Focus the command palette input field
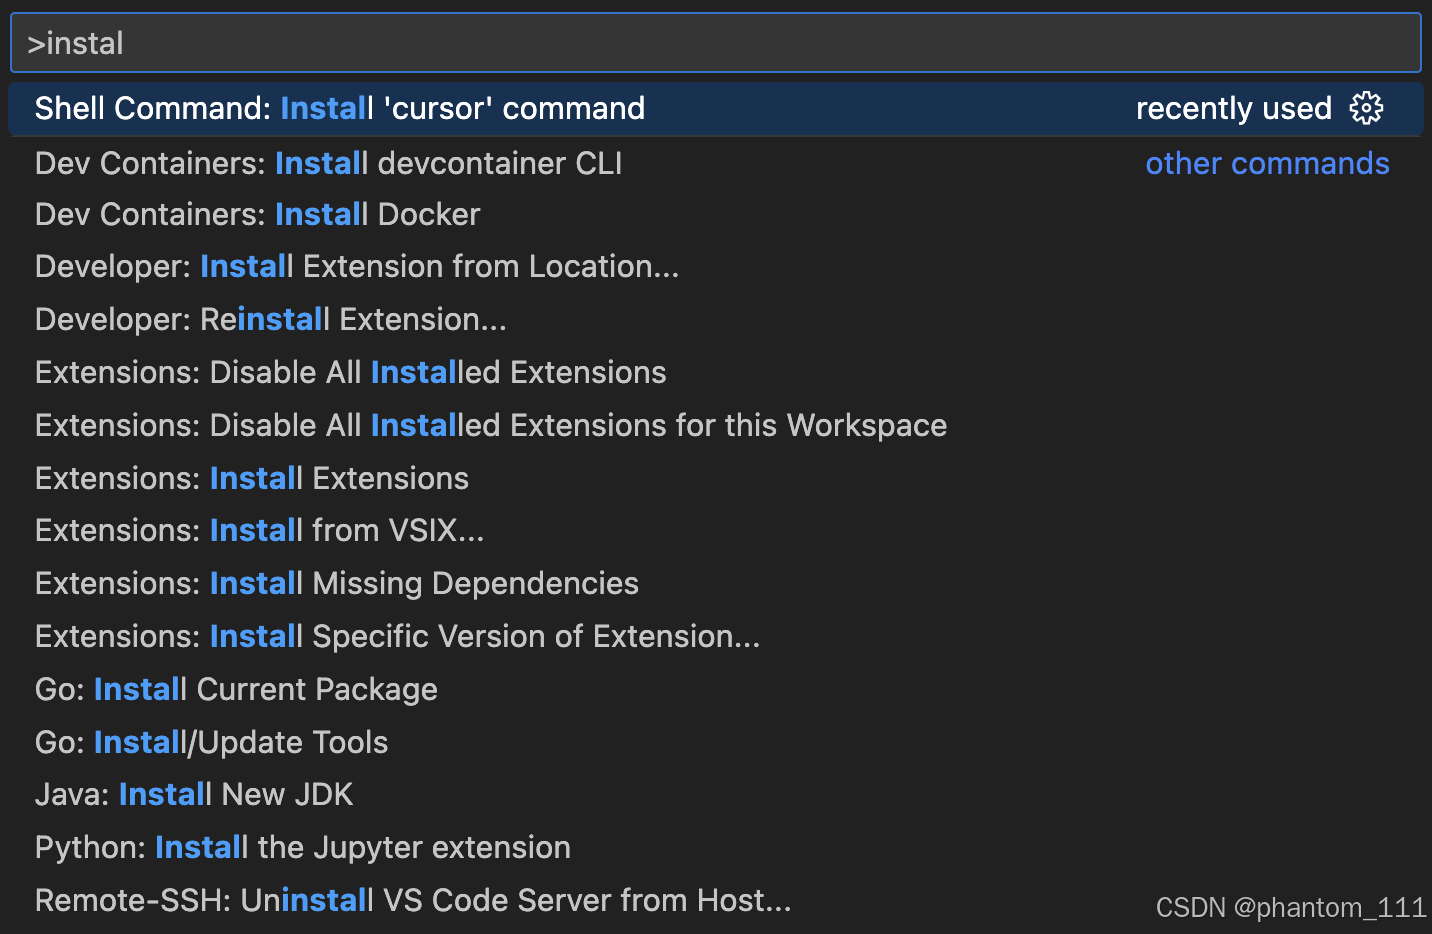1432x934 pixels. [x=716, y=43]
